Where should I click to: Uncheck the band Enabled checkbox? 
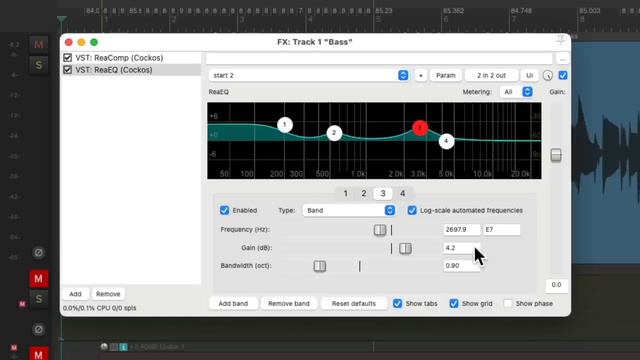[x=224, y=210]
